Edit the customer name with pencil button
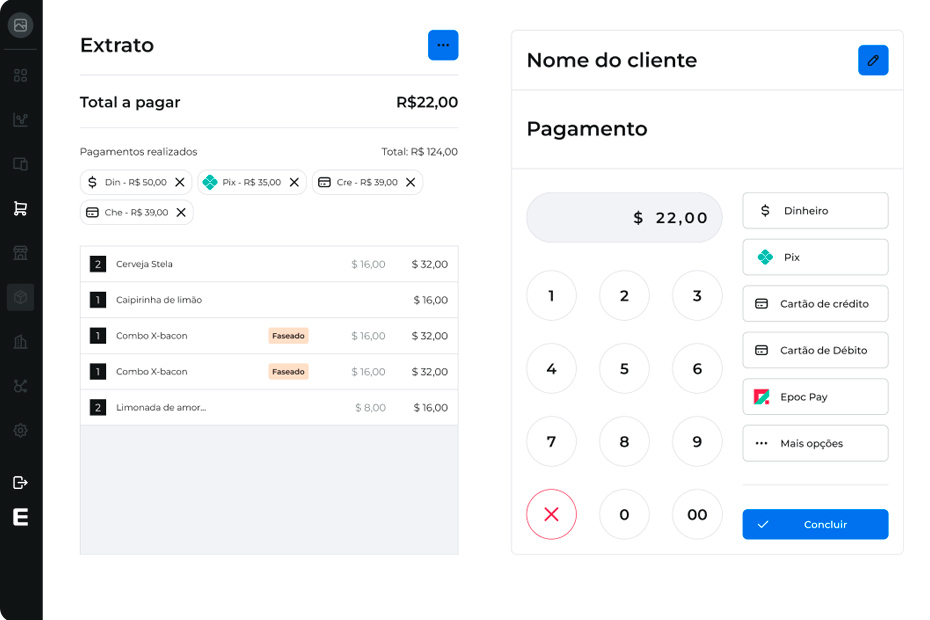Viewport: 930px width, 620px height. pos(873,60)
